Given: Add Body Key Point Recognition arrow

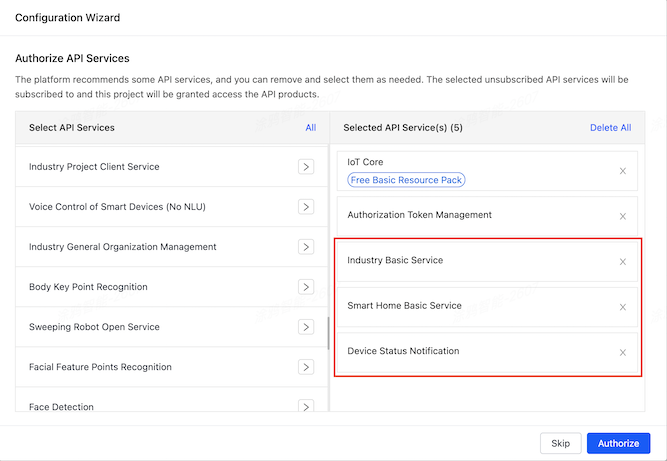Looking at the screenshot, I should (306, 287).
